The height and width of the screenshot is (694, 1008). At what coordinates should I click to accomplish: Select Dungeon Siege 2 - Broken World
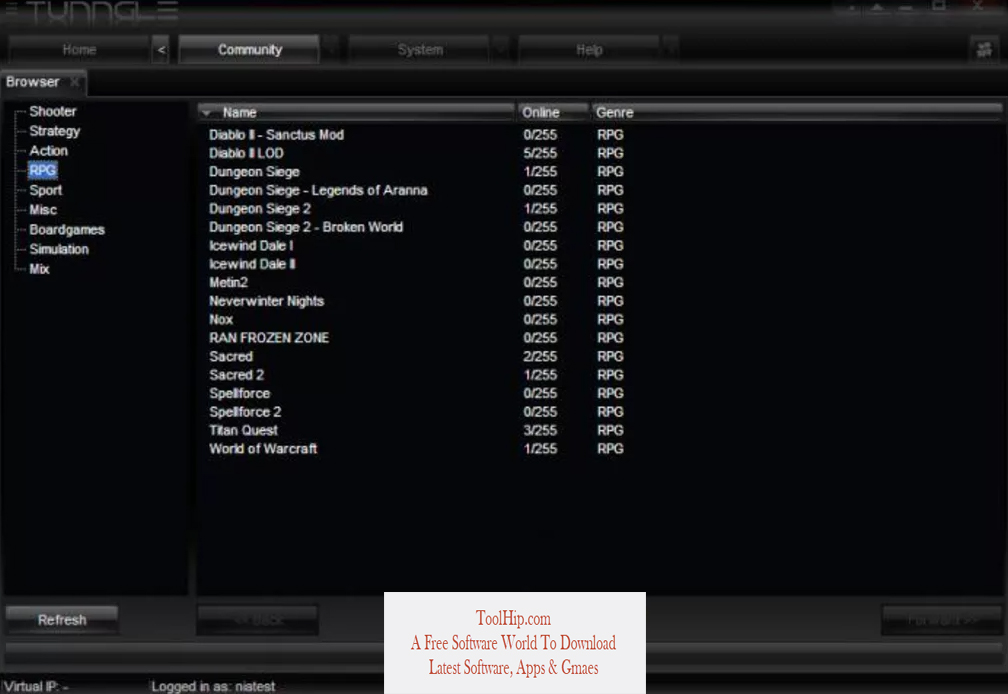[306, 227]
